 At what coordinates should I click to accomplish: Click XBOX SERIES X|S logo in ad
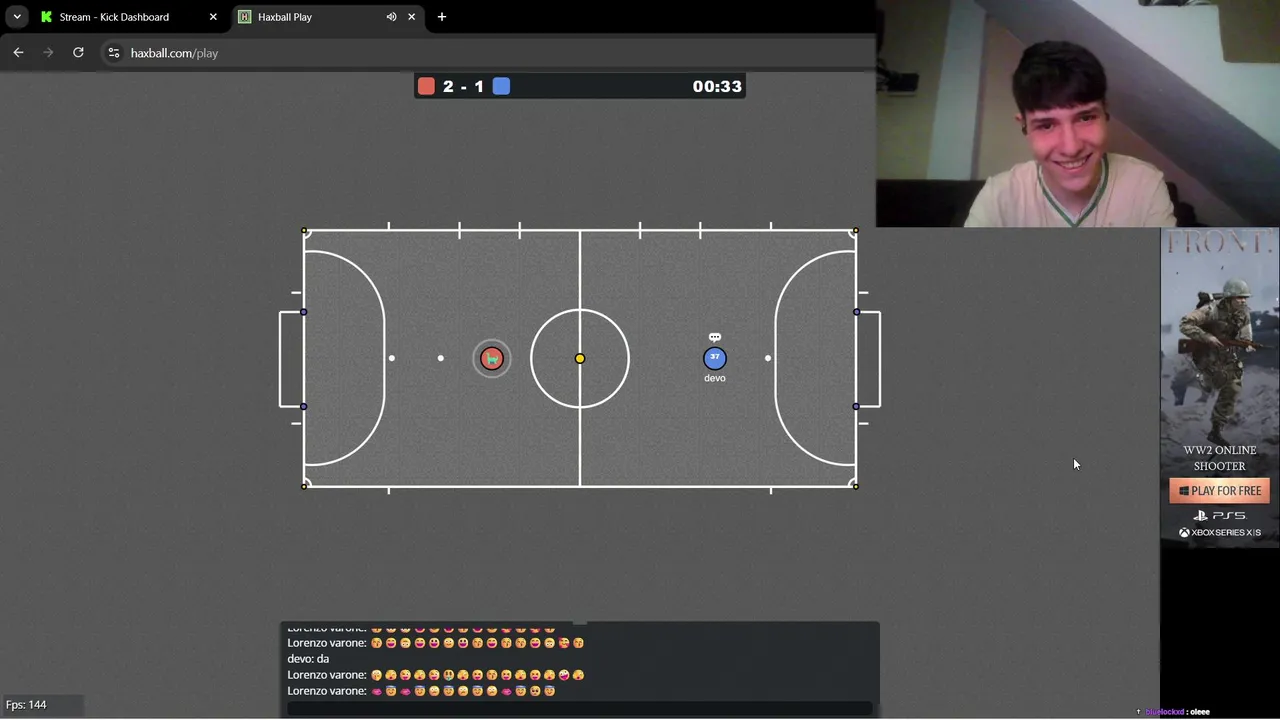pyautogui.click(x=1219, y=532)
